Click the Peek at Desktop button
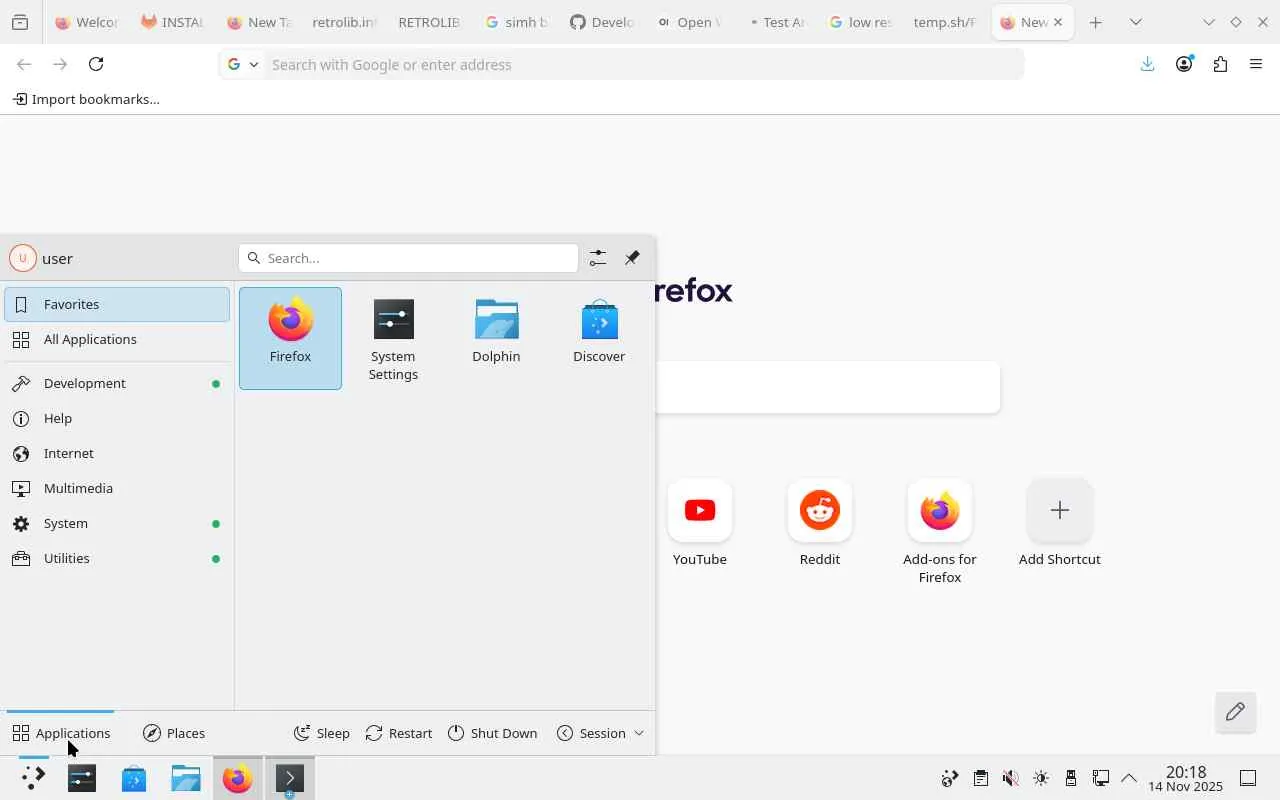The image size is (1280, 800). coord(1248,778)
